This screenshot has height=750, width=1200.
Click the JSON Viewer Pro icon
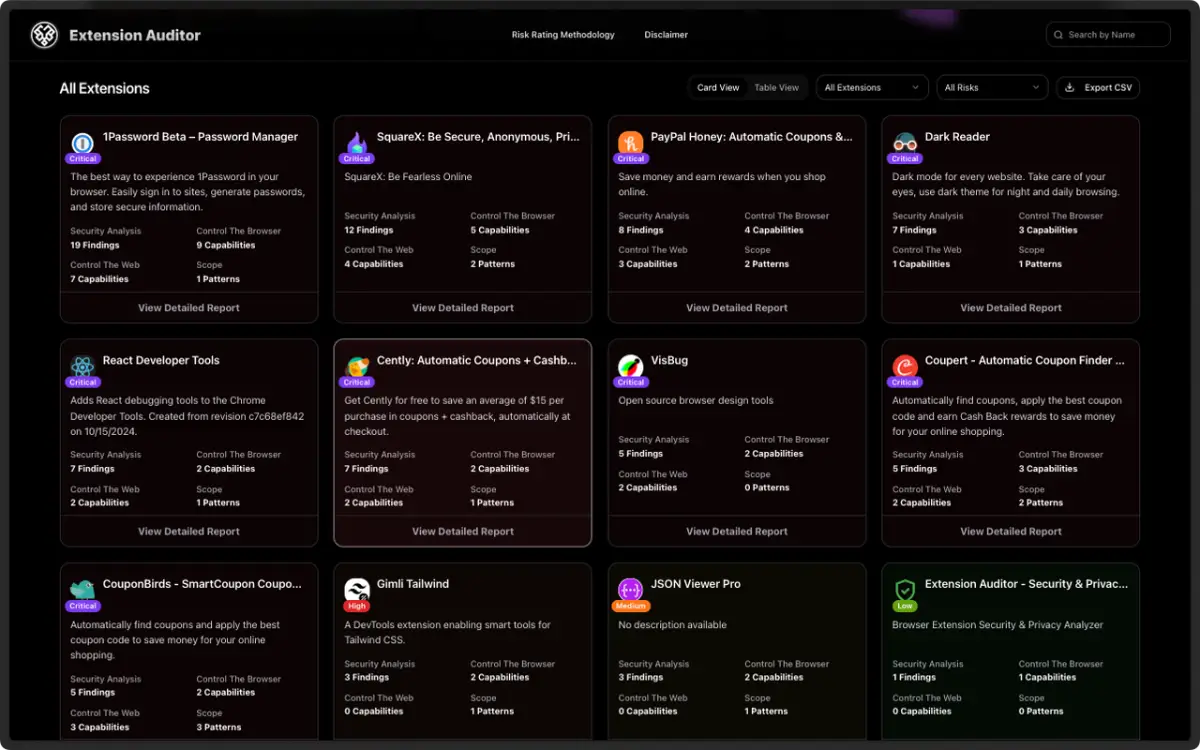(x=631, y=590)
